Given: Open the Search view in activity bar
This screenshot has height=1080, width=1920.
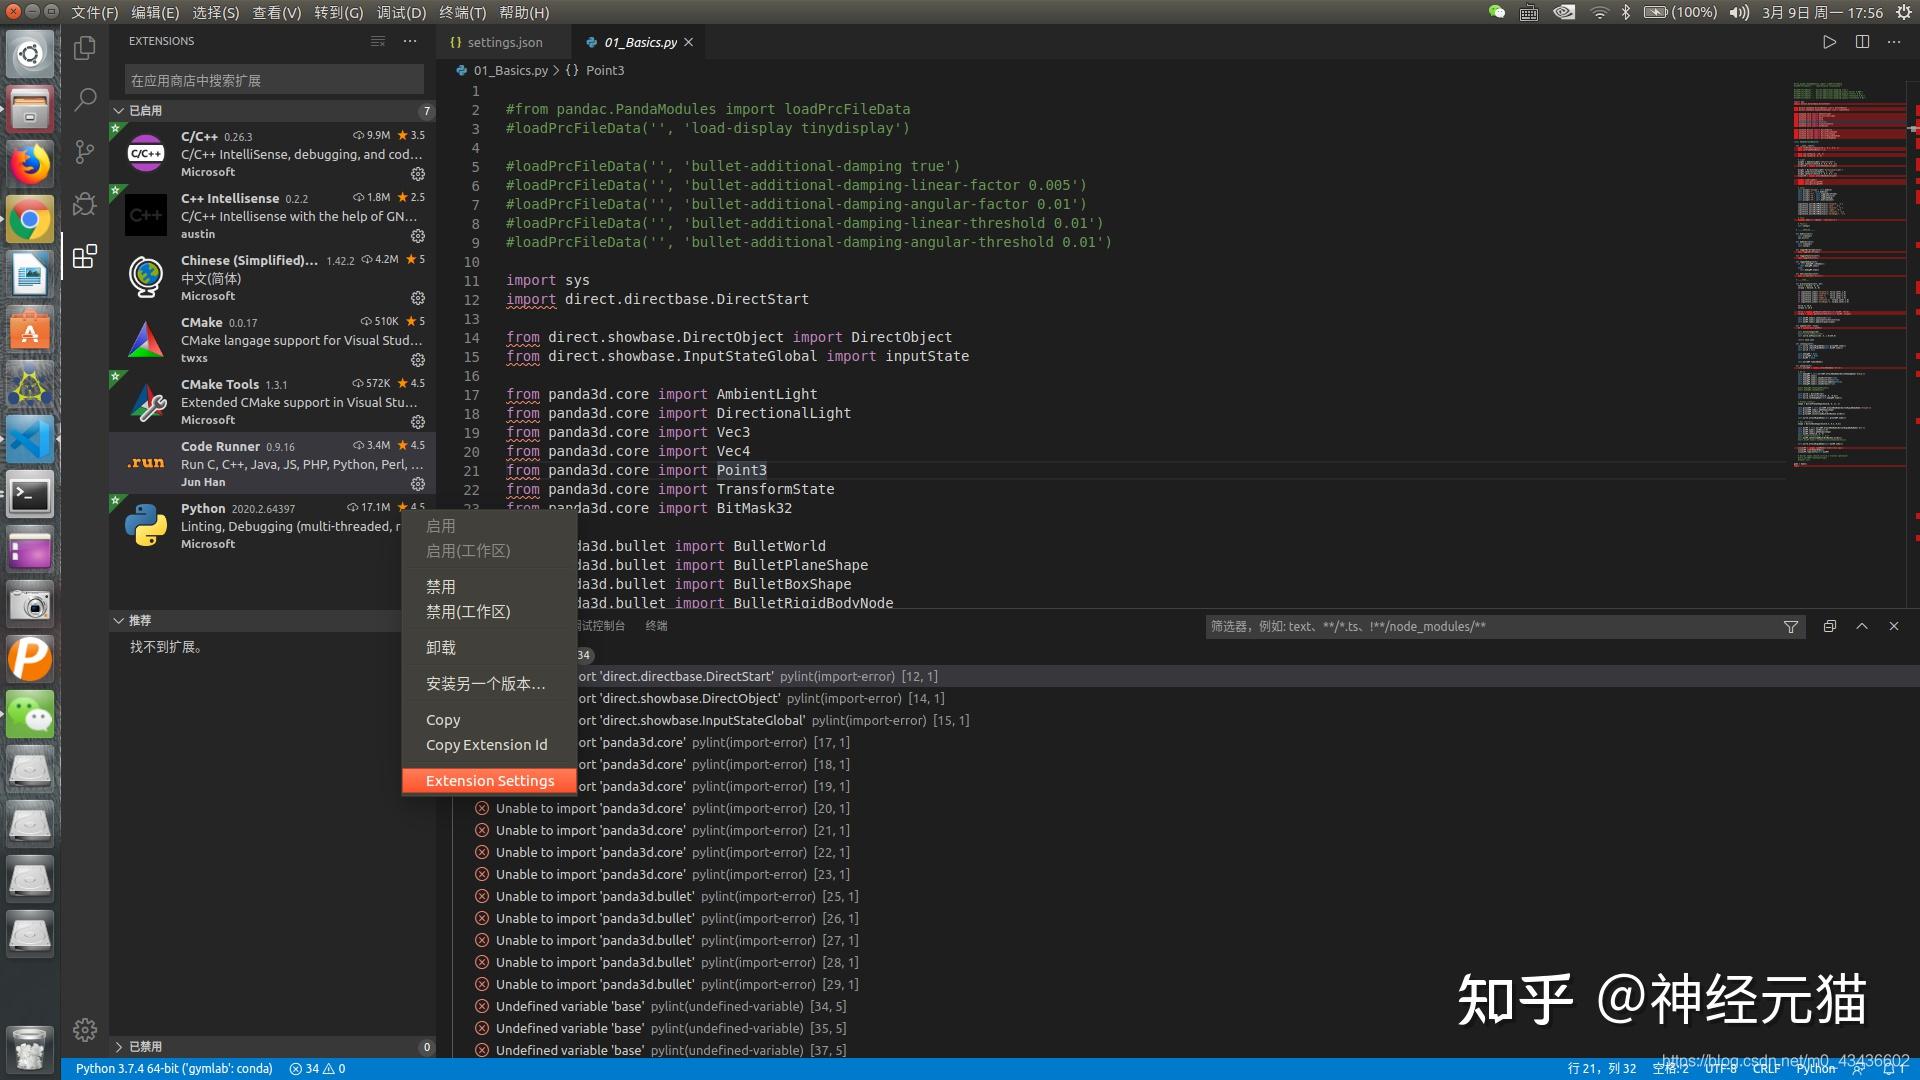Looking at the screenshot, I should tap(85, 99).
